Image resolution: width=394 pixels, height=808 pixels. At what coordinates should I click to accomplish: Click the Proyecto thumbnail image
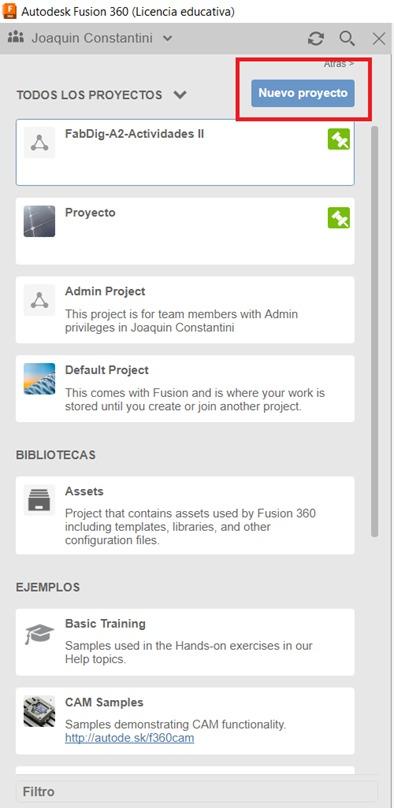pos(39,221)
